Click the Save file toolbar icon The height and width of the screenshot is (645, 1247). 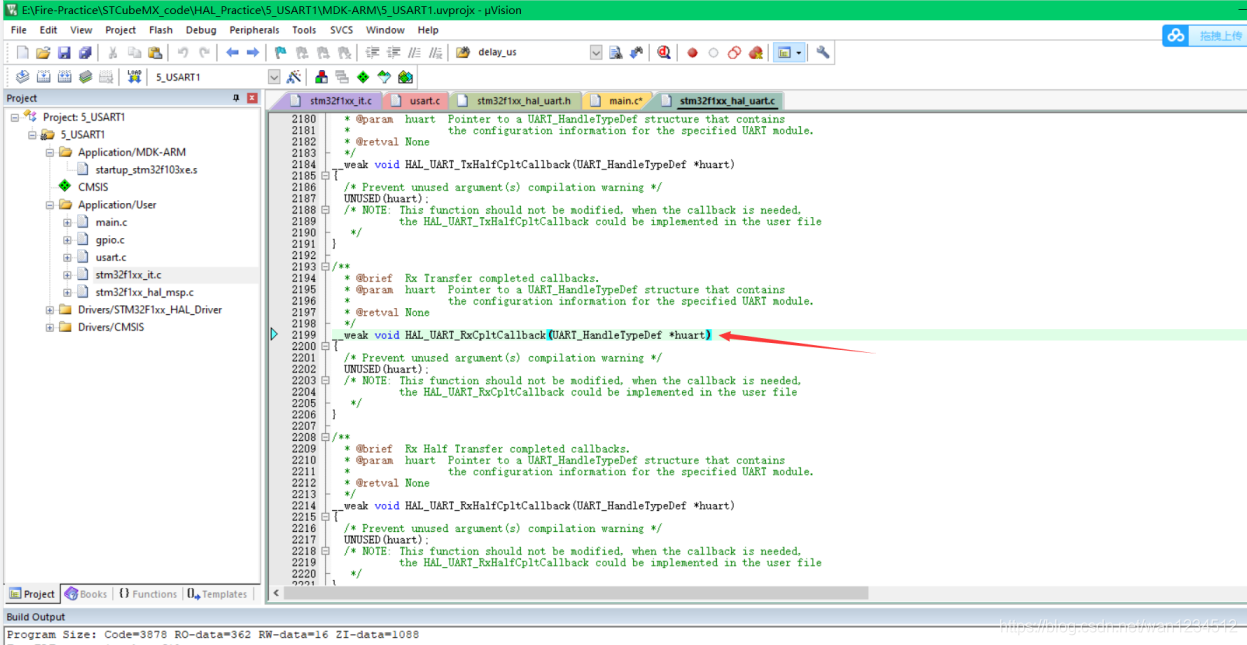tap(64, 53)
